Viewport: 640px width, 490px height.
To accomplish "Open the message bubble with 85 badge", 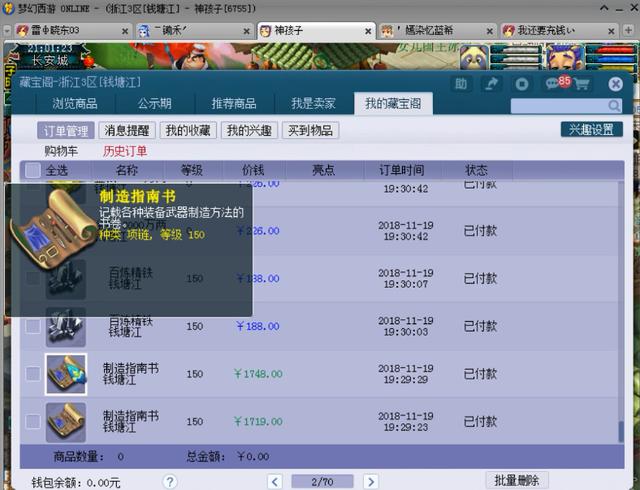I will tap(558, 83).
